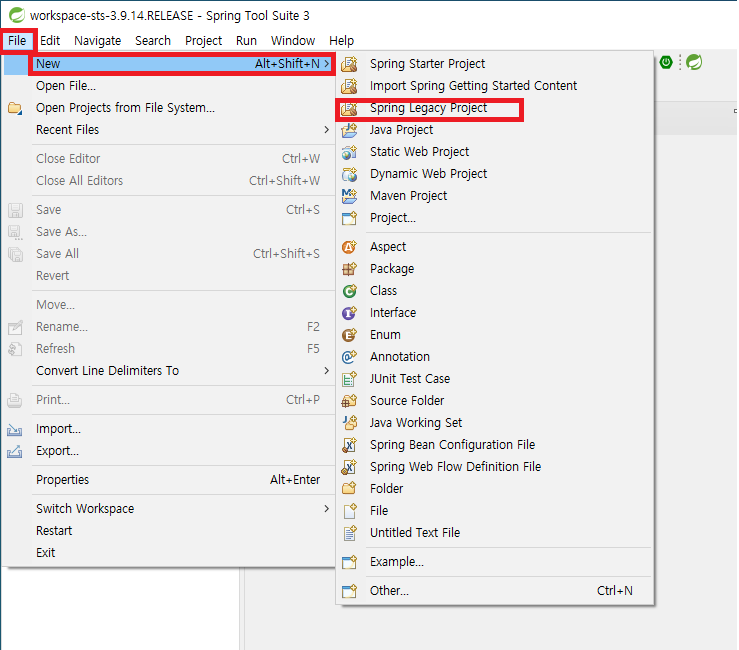The image size is (739, 650).
Task: Click the Package icon
Action: [349, 269]
